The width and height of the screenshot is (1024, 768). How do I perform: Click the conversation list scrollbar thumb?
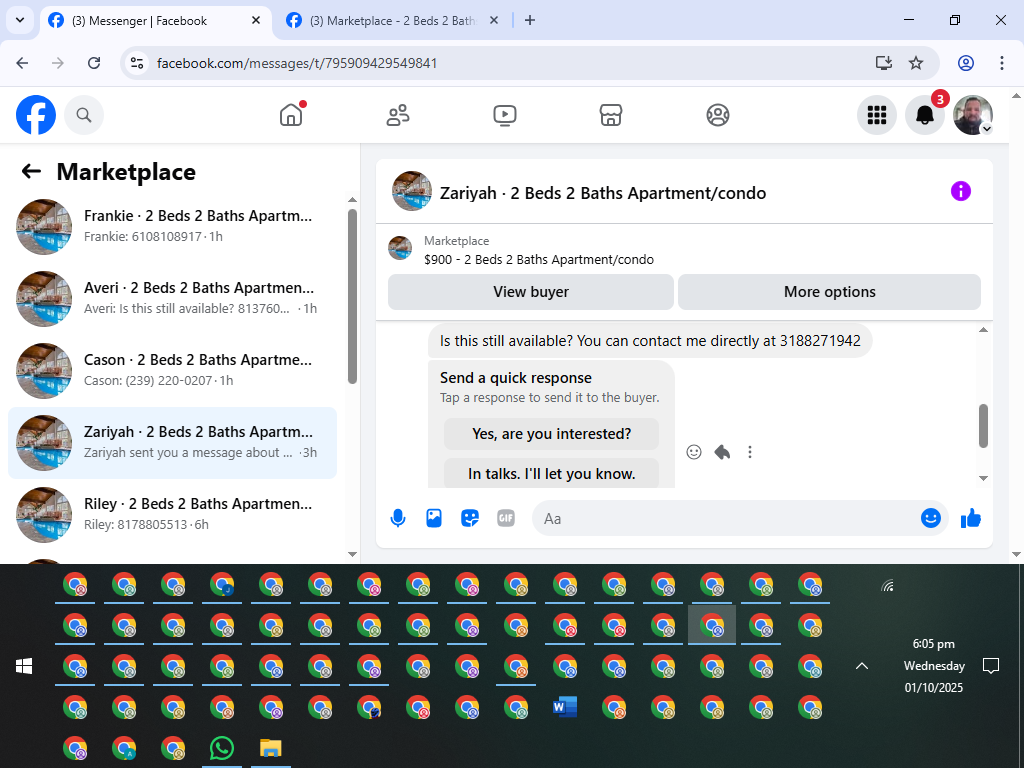(353, 296)
